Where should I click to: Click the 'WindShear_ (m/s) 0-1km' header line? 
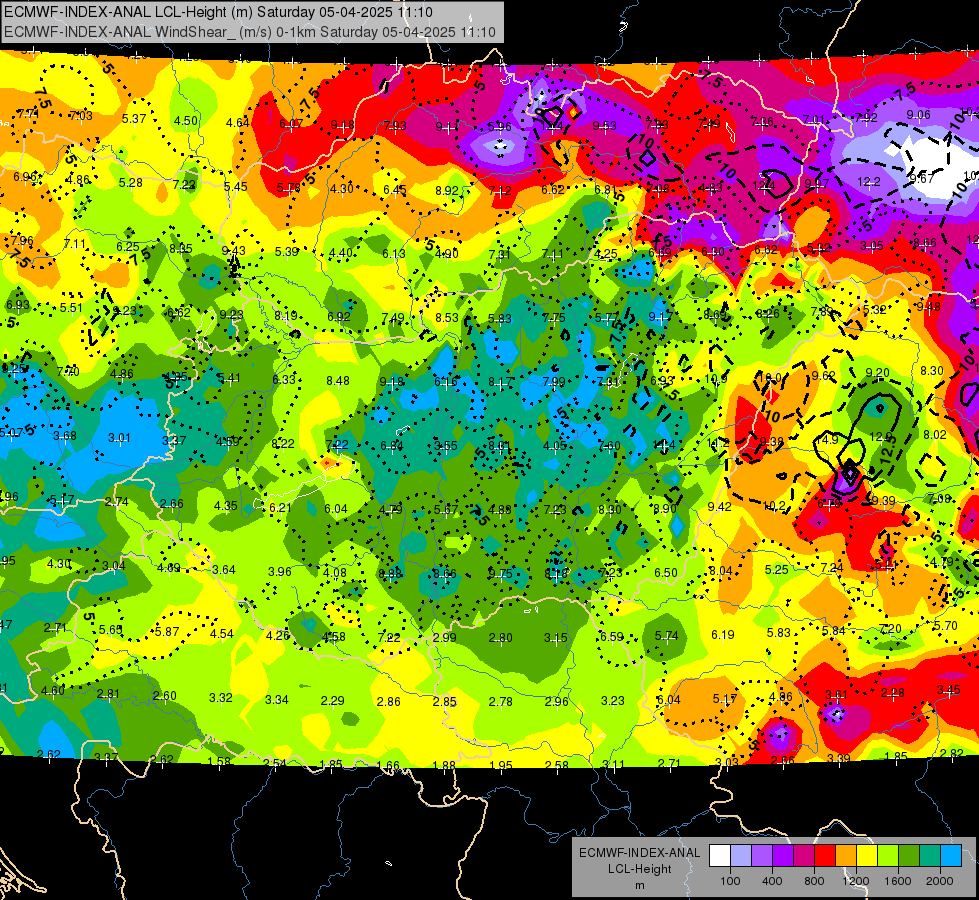250,32
